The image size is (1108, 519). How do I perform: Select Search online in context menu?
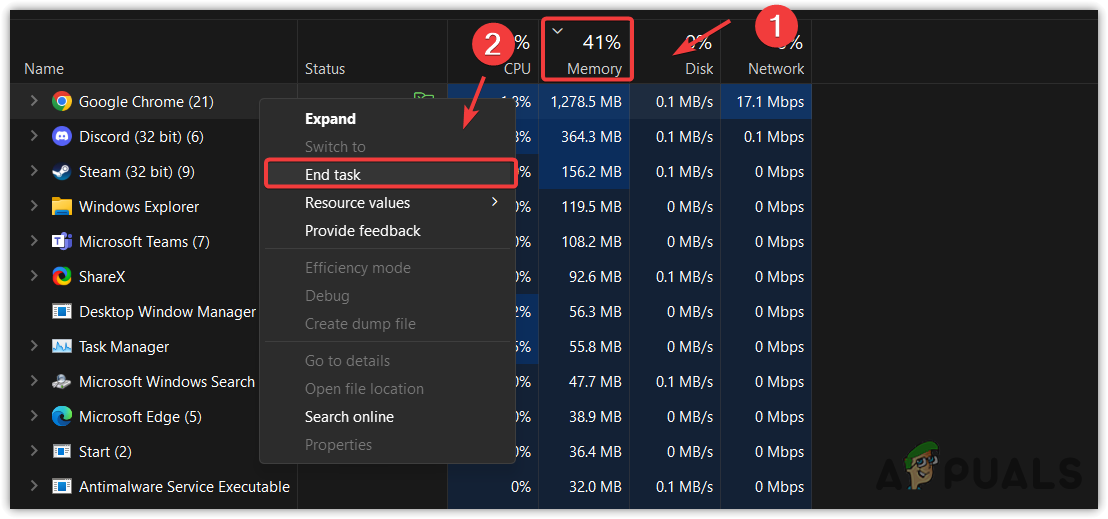(x=349, y=417)
